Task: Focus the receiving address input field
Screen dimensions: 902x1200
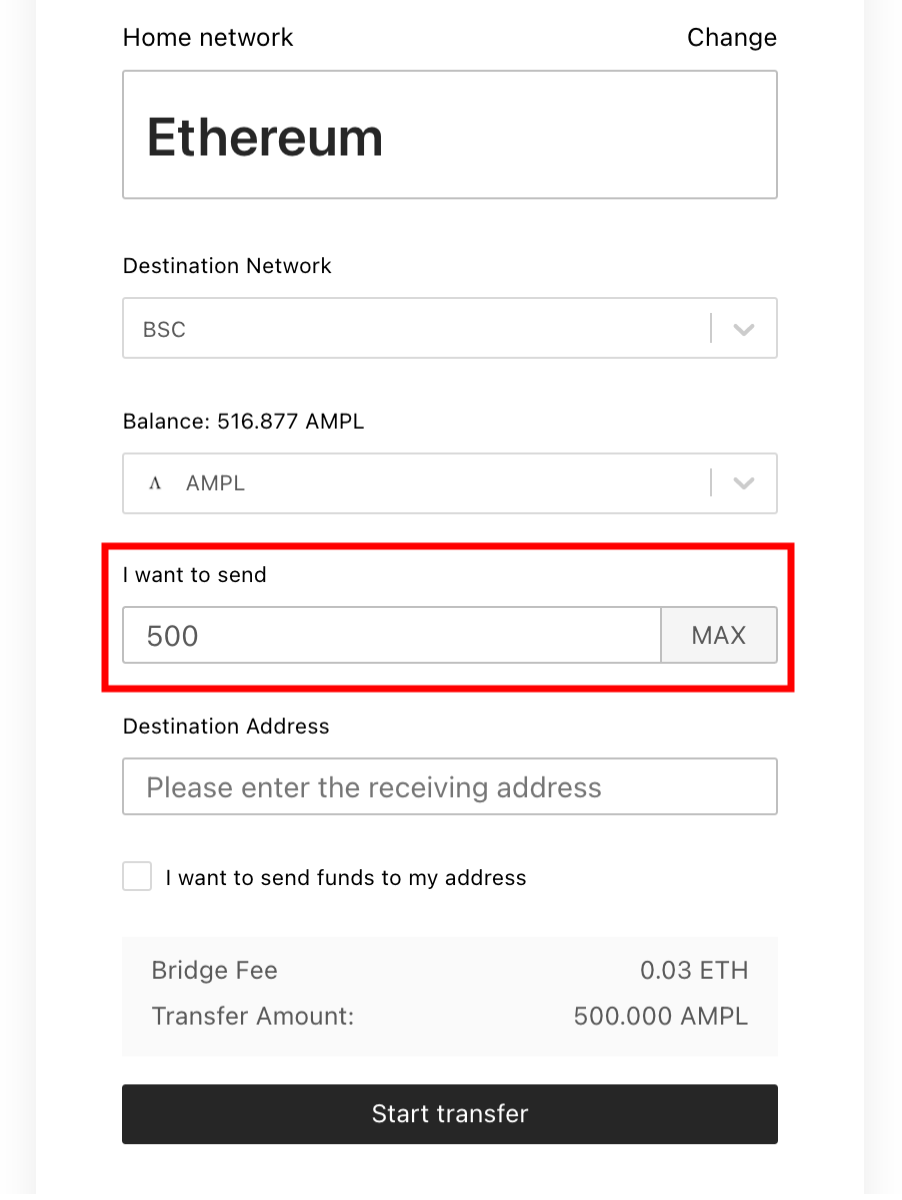Action: click(450, 787)
